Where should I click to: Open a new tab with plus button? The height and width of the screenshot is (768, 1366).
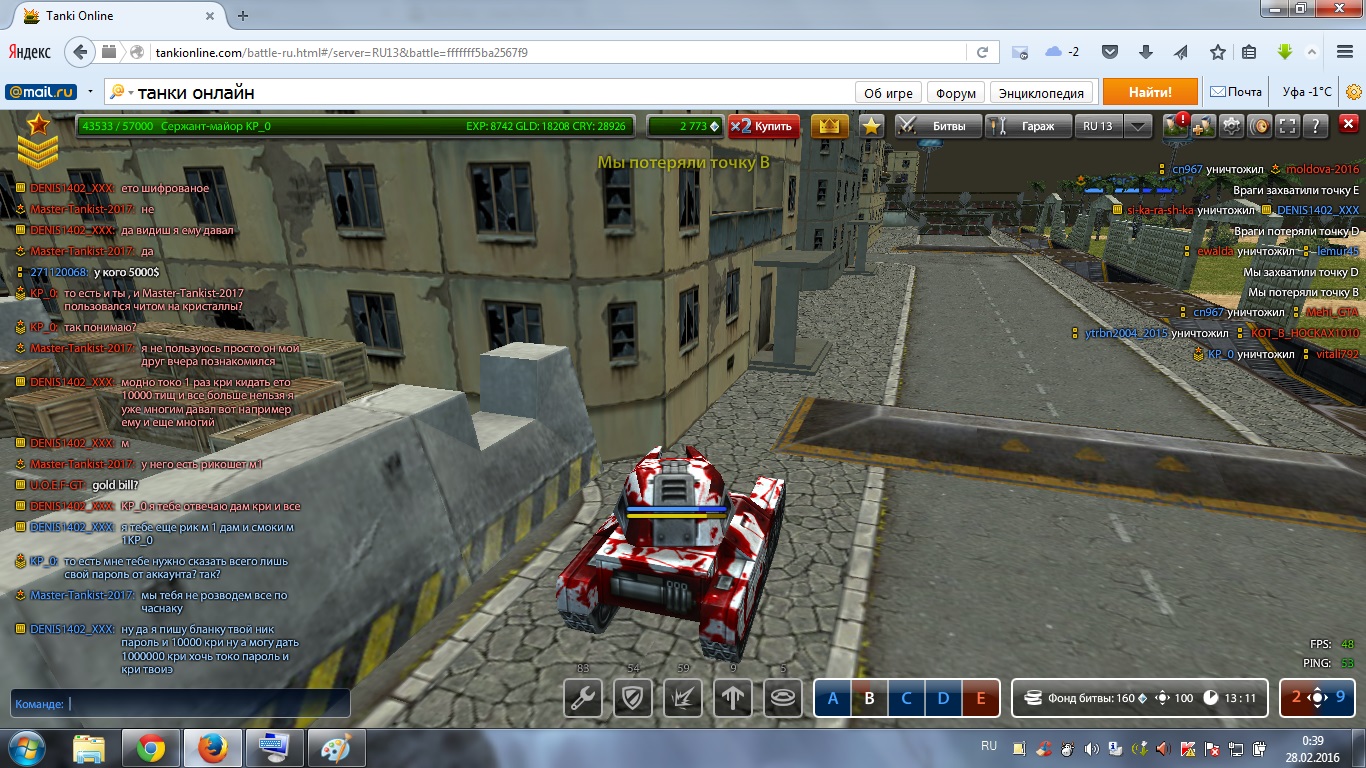point(243,16)
